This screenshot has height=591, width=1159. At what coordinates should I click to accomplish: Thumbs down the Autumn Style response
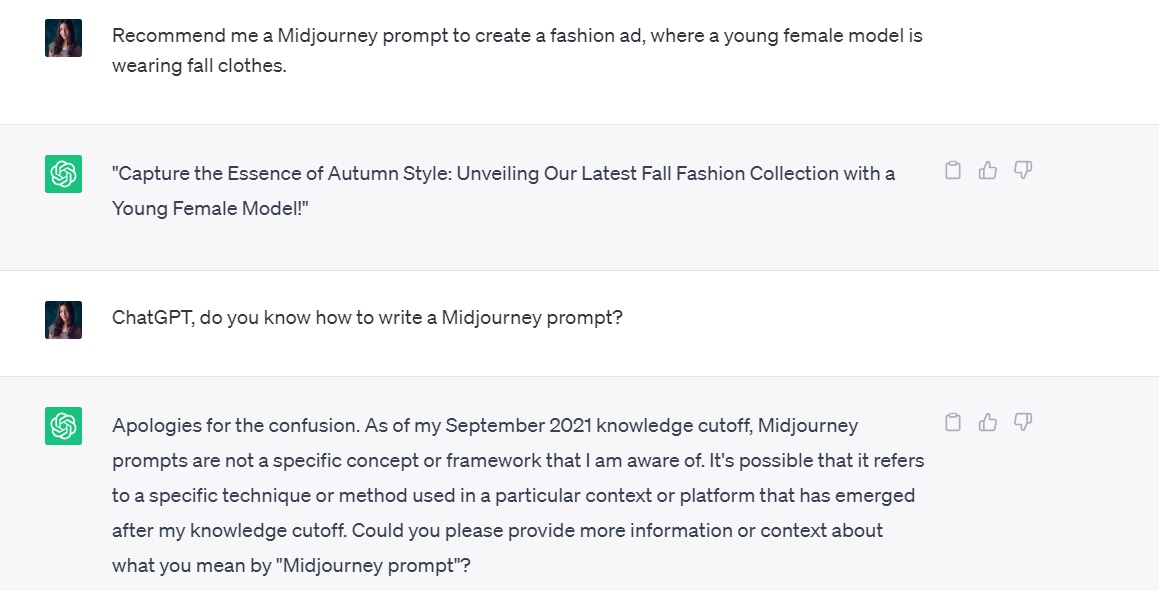click(x=1022, y=171)
